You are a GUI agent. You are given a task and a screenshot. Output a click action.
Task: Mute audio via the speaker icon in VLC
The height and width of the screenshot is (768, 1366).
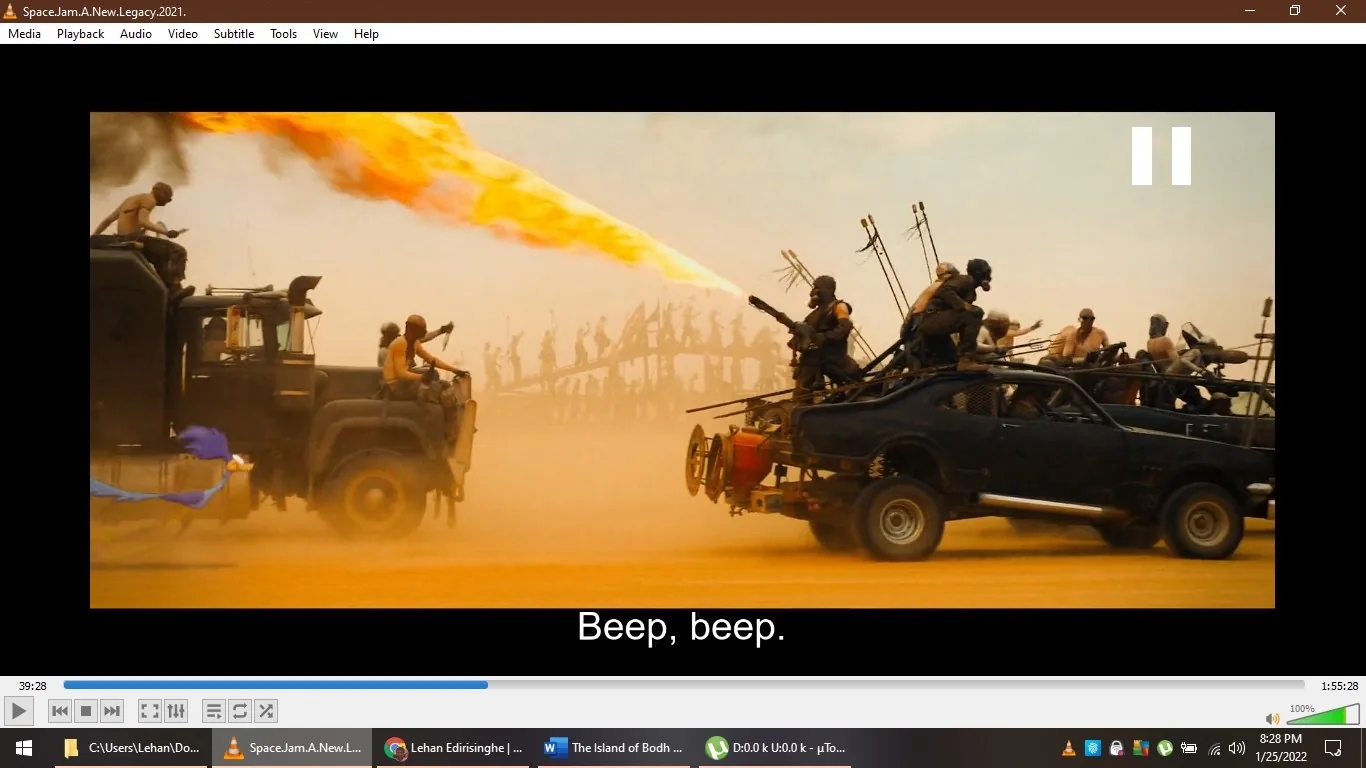pos(1272,718)
